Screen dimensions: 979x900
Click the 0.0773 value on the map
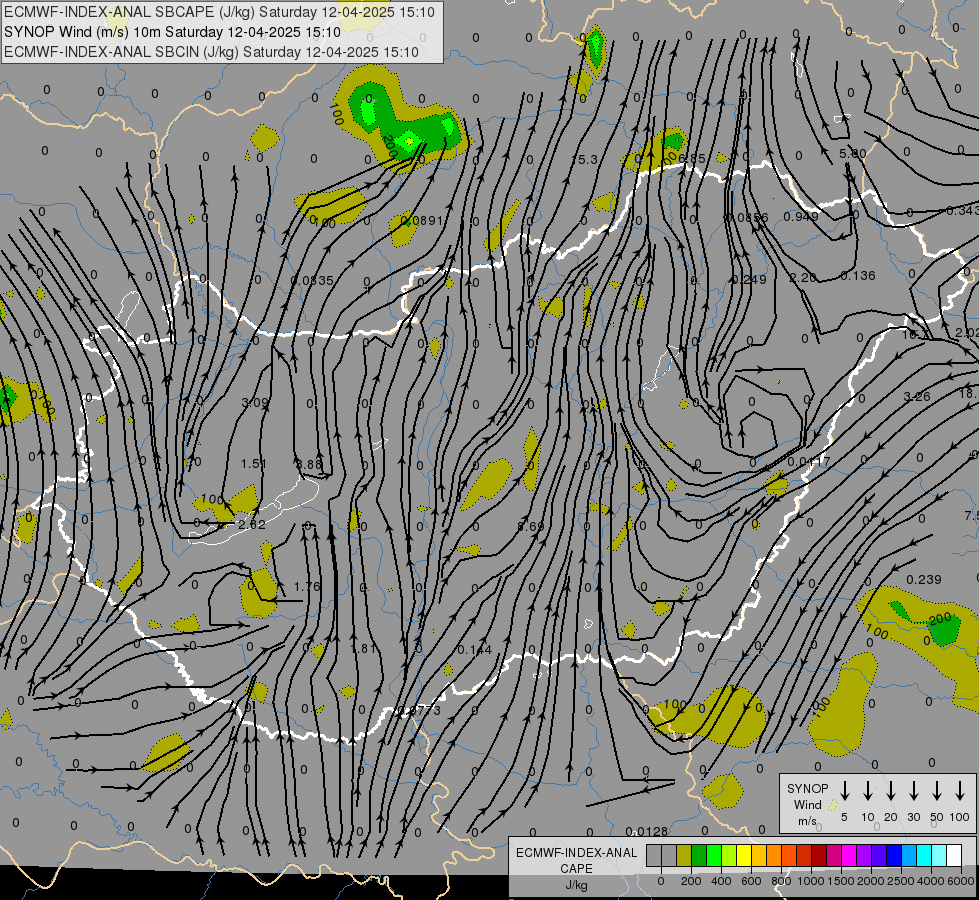click(x=420, y=710)
